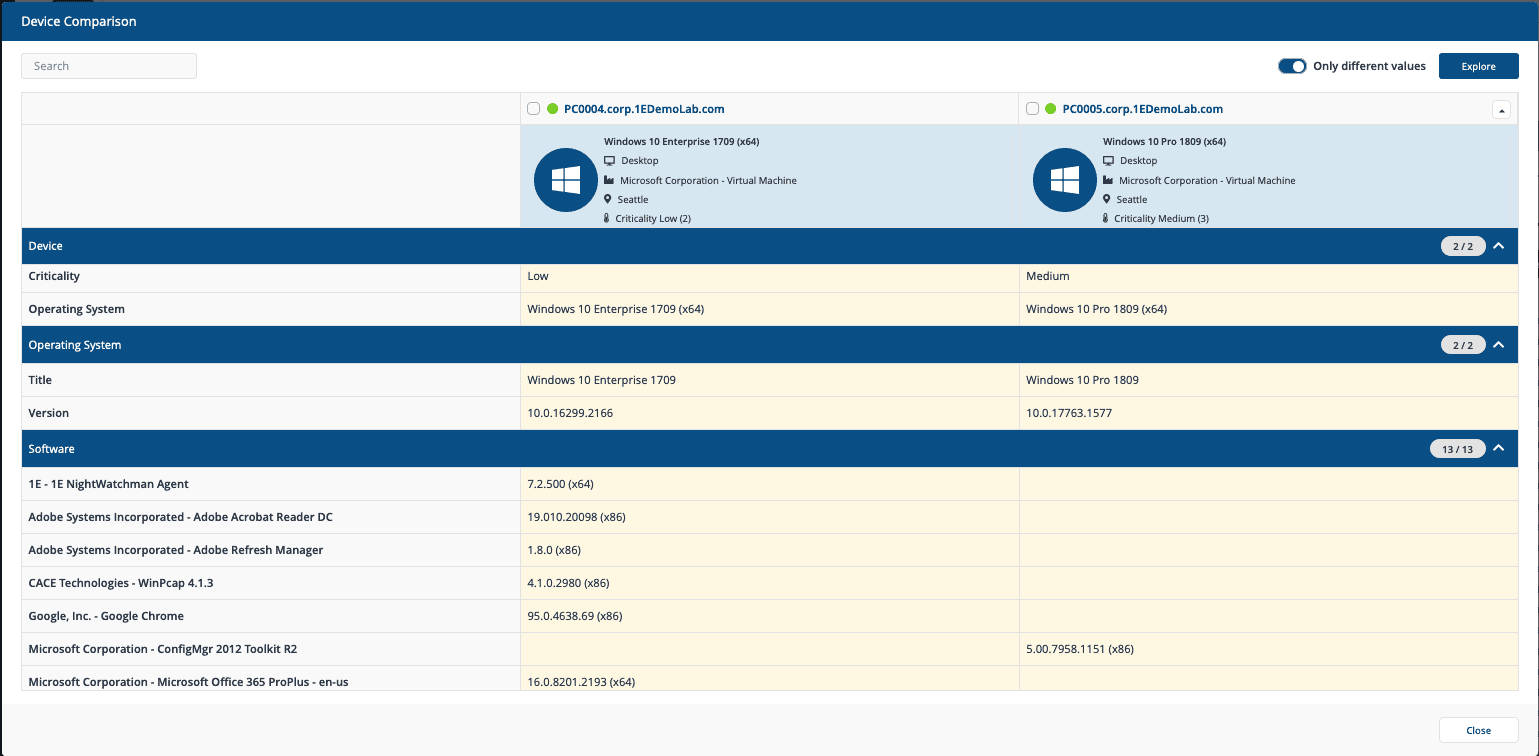Tick the checkbox beside PC0004.corp.1EDemoLab.com
Viewport: 1539px width, 756px height.
pyautogui.click(x=534, y=109)
